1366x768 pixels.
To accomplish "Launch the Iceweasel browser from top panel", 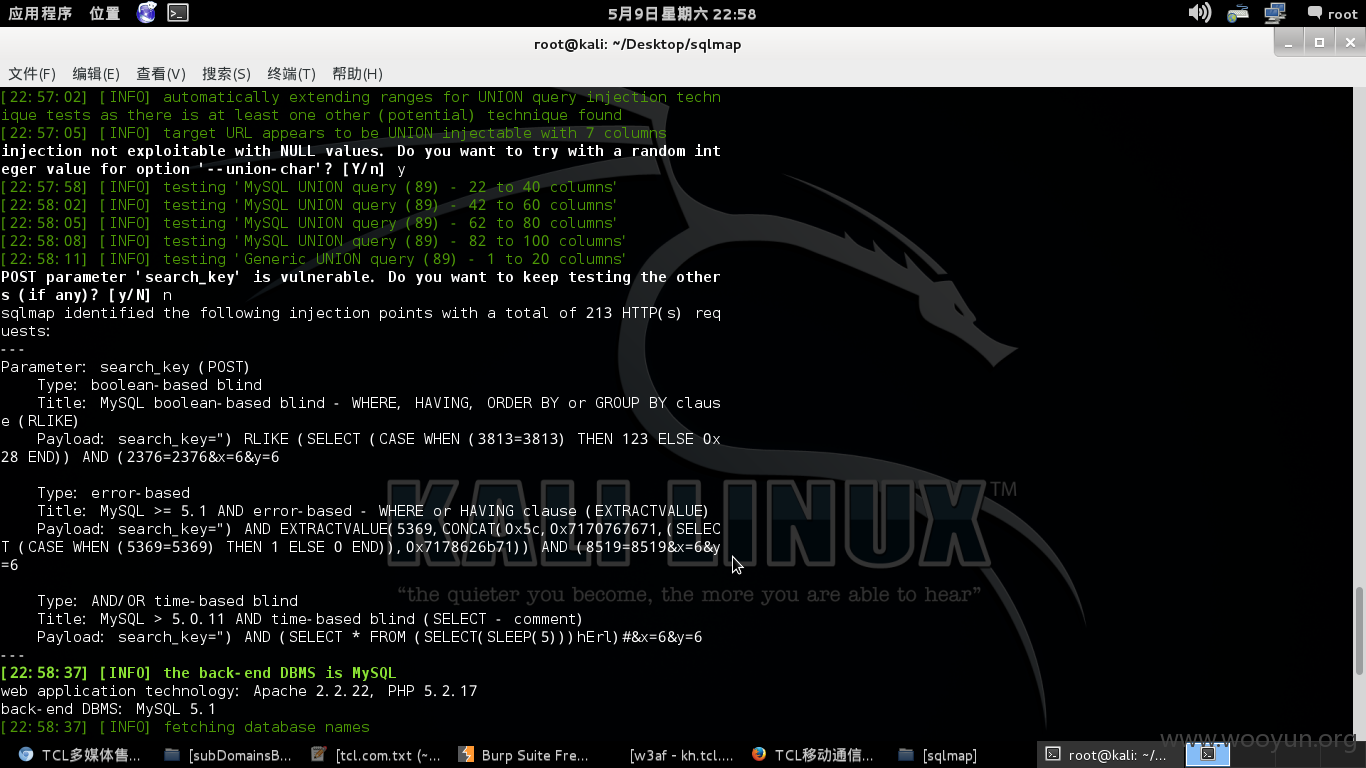I will click(147, 13).
